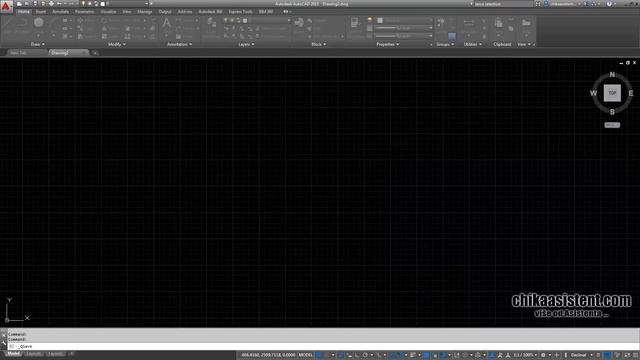Viewport: 640px width, 360px height.
Task: Click the Clean Screen icon in status bar
Action: click(x=627, y=355)
